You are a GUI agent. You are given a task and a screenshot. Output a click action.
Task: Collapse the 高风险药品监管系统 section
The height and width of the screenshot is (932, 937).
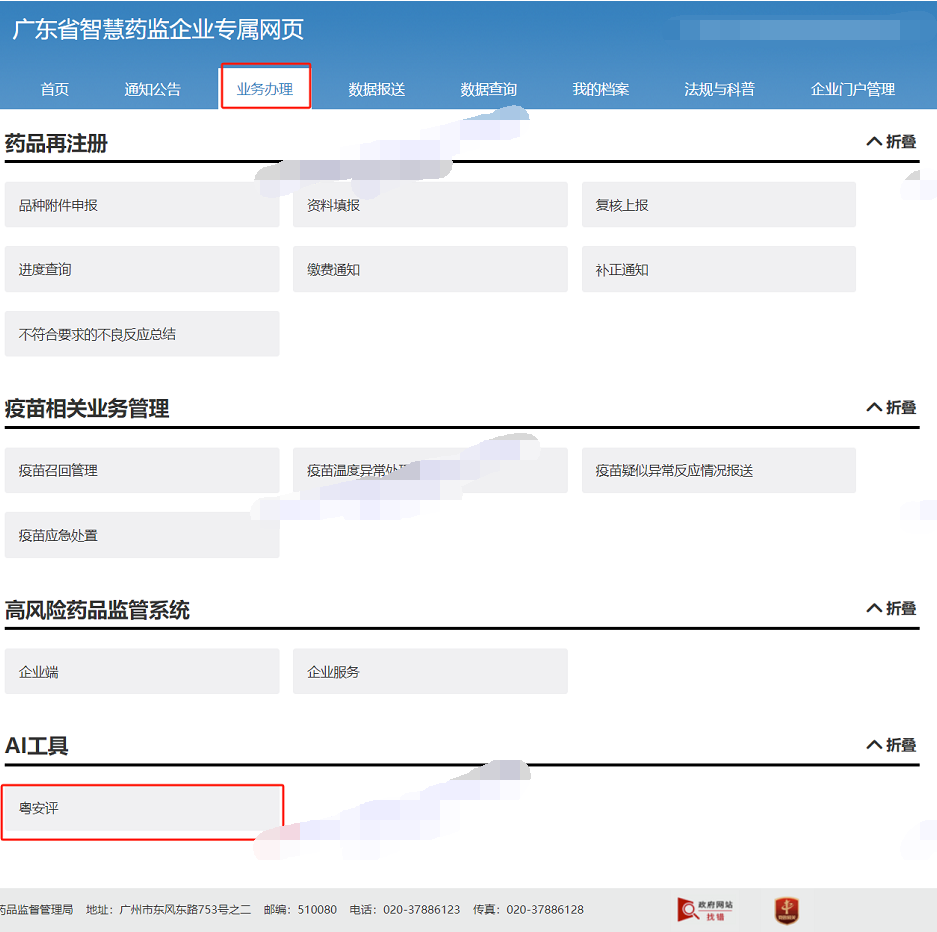[x=891, y=608]
